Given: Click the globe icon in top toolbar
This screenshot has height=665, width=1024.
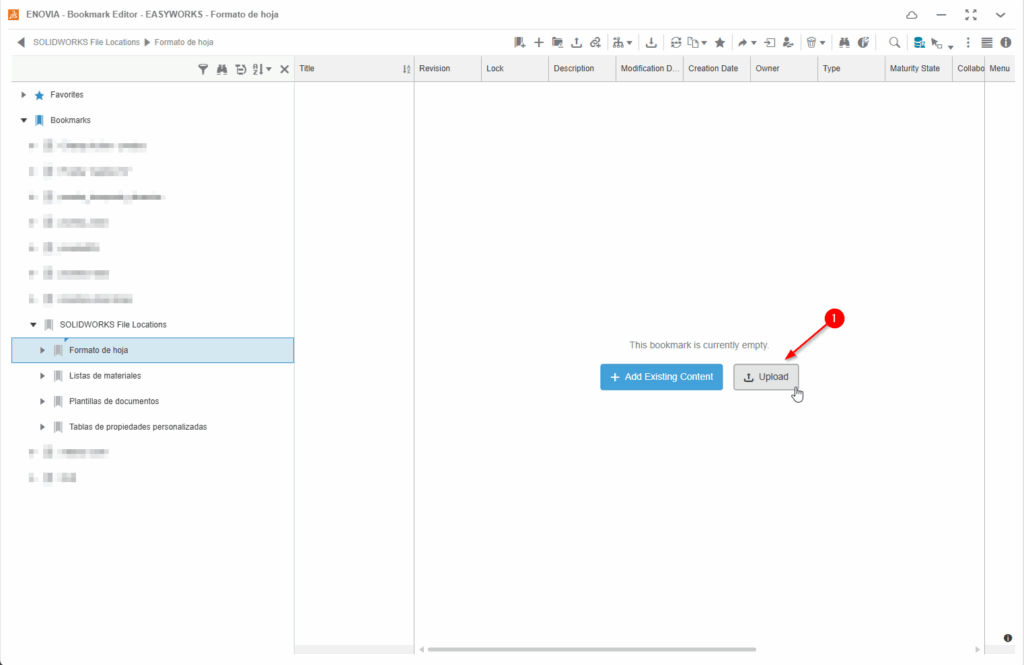Looking at the screenshot, I should [863, 42].
